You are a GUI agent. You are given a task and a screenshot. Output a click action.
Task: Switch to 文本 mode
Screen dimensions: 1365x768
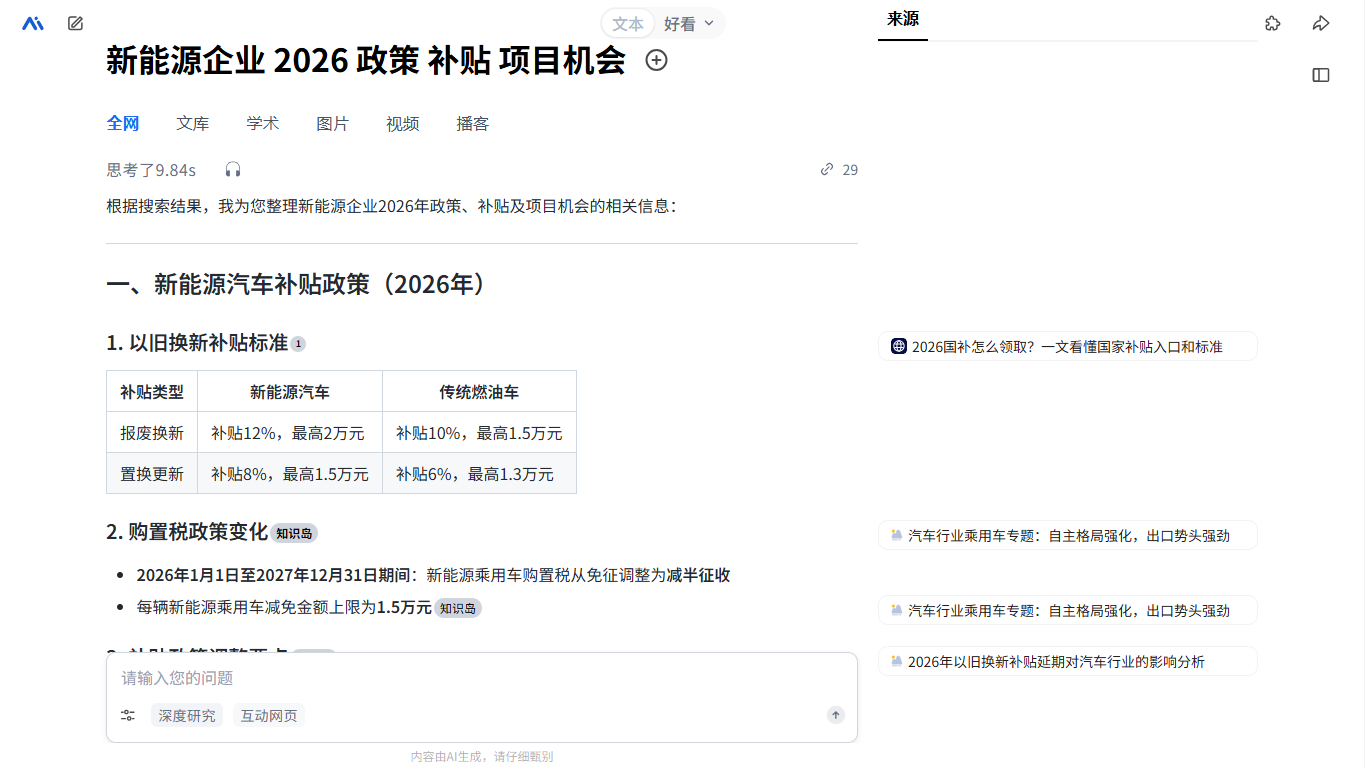pyautogui.click(x=628, y=23)
